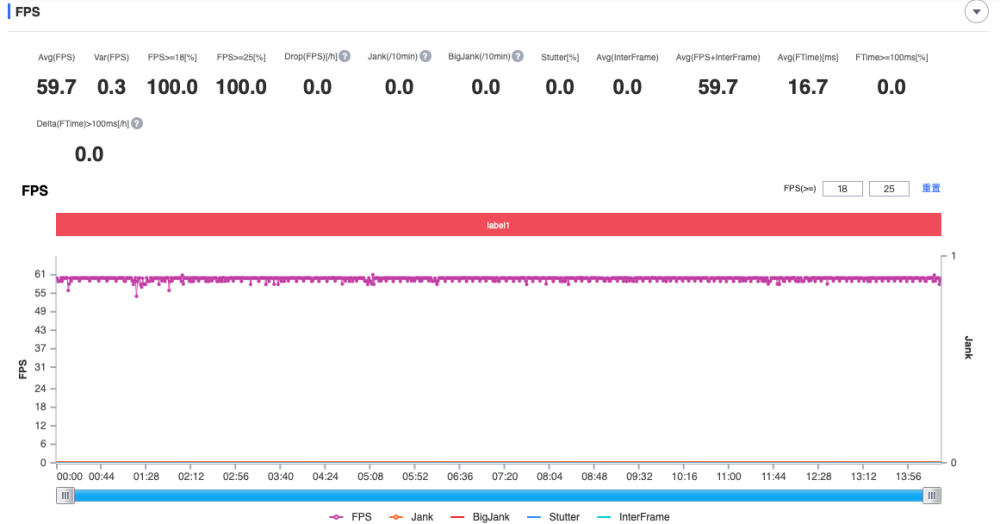This screenshot has height=524, width=1000.
Task: Click the FPS threshold field showing 18
Action: click(842, 189)
